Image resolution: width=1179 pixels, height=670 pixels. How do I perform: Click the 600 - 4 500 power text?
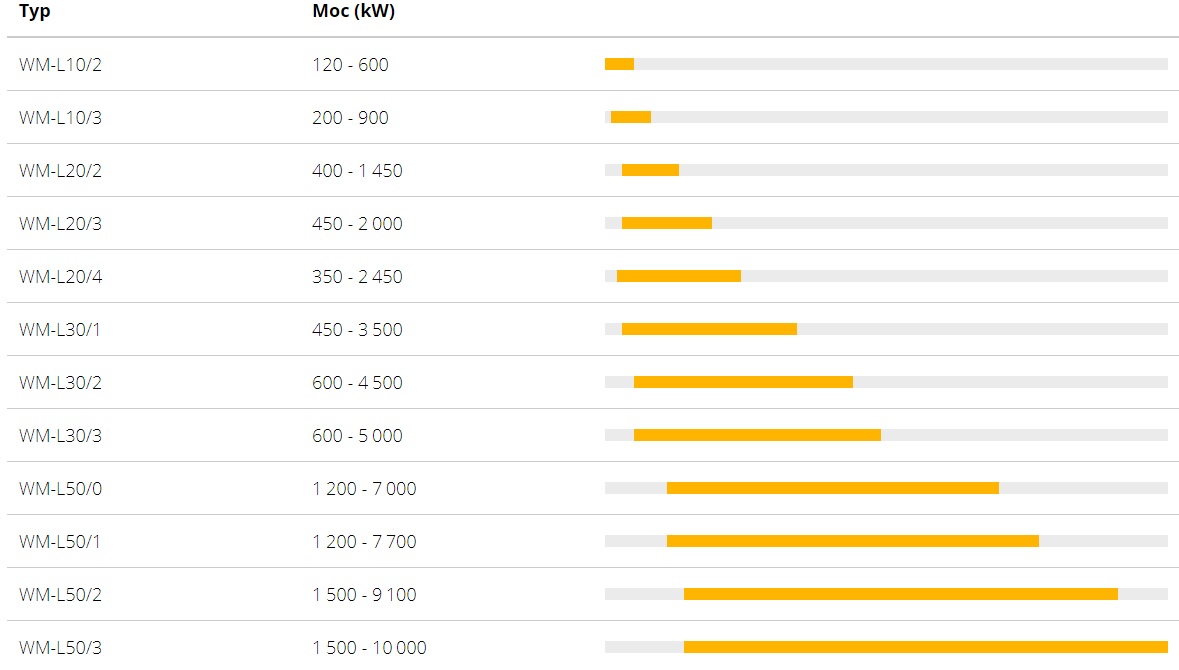[357, 383]
